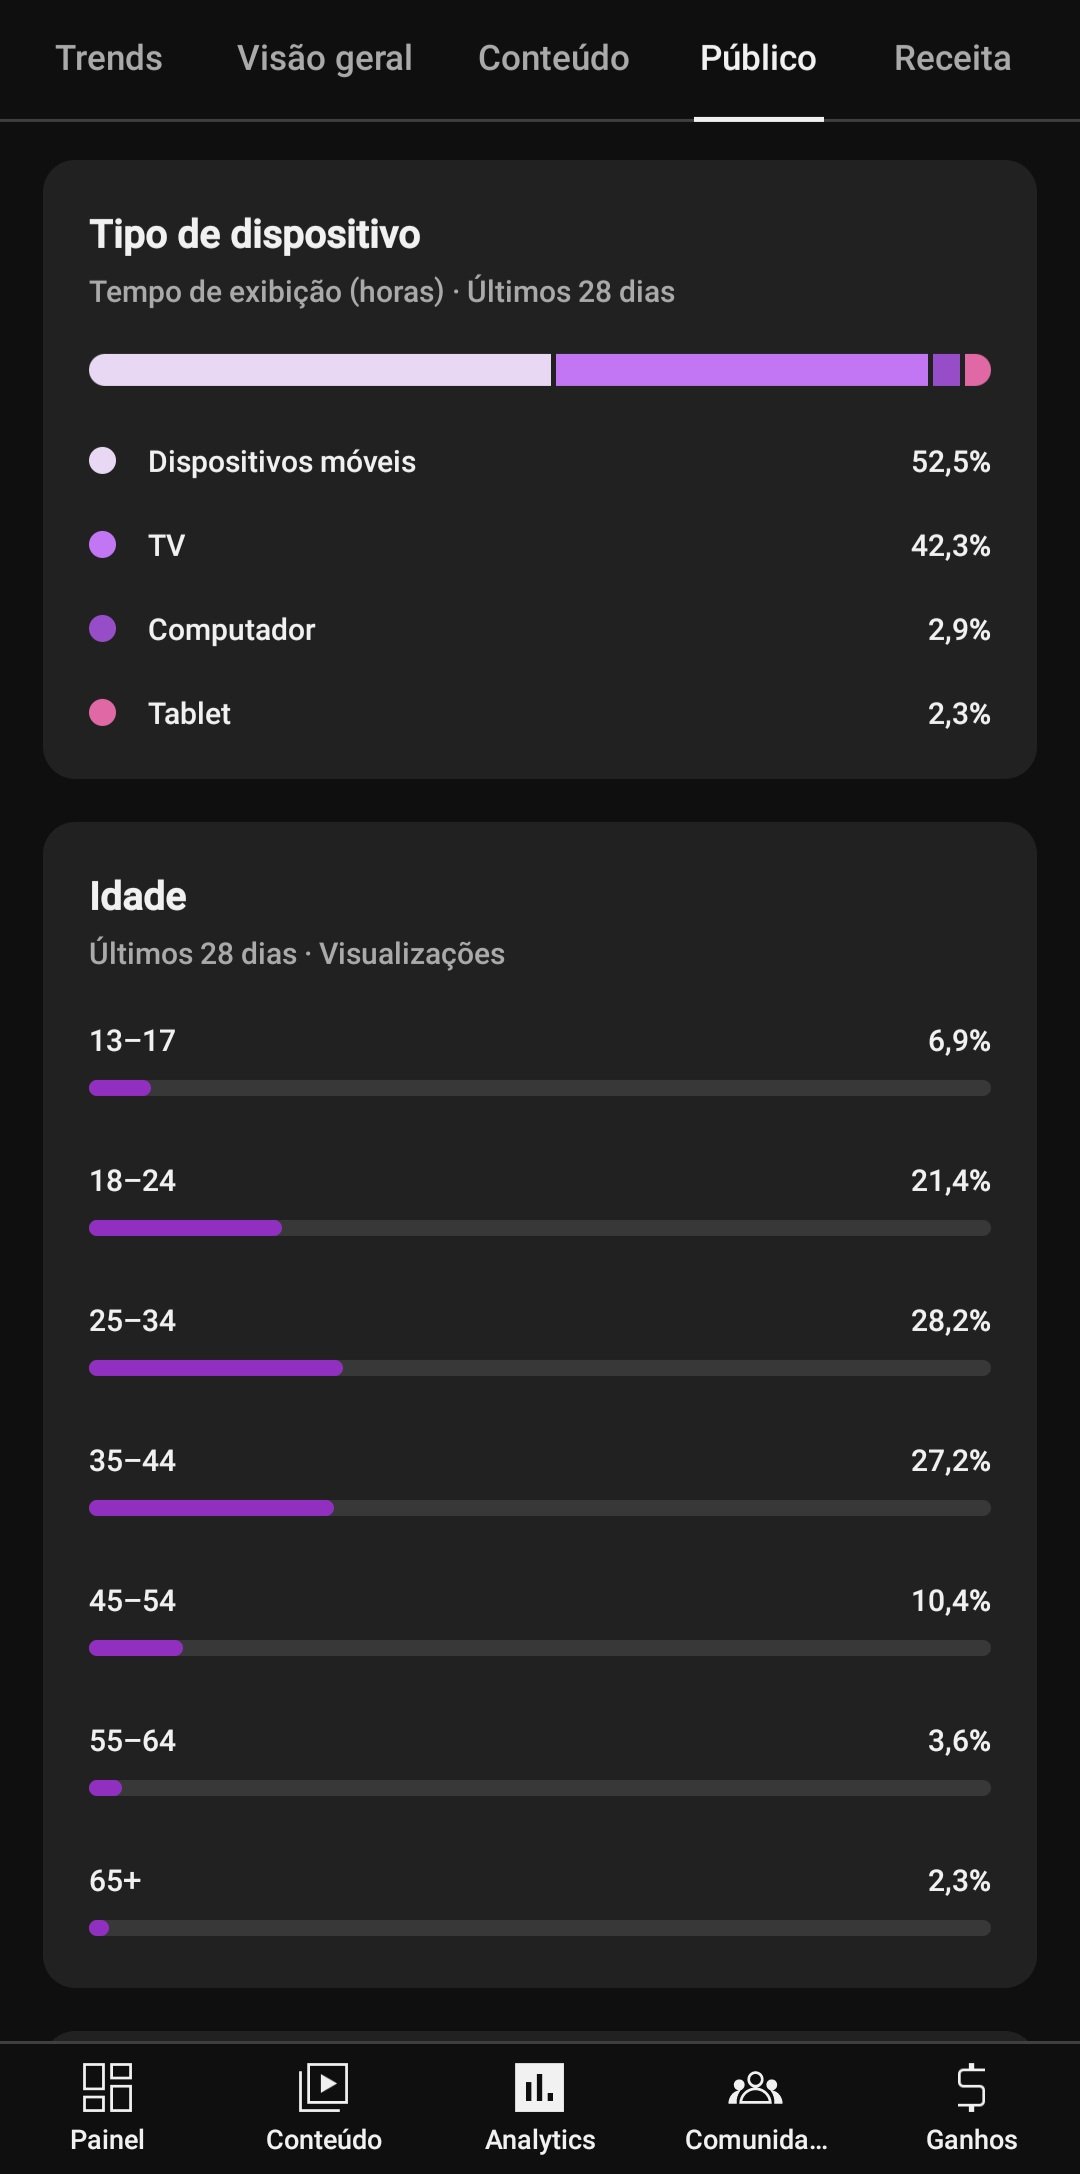Viewport: 1080px width, 2174px height.
Task: Select the Analytics bar chart icon
Action: pos(540,2087)
